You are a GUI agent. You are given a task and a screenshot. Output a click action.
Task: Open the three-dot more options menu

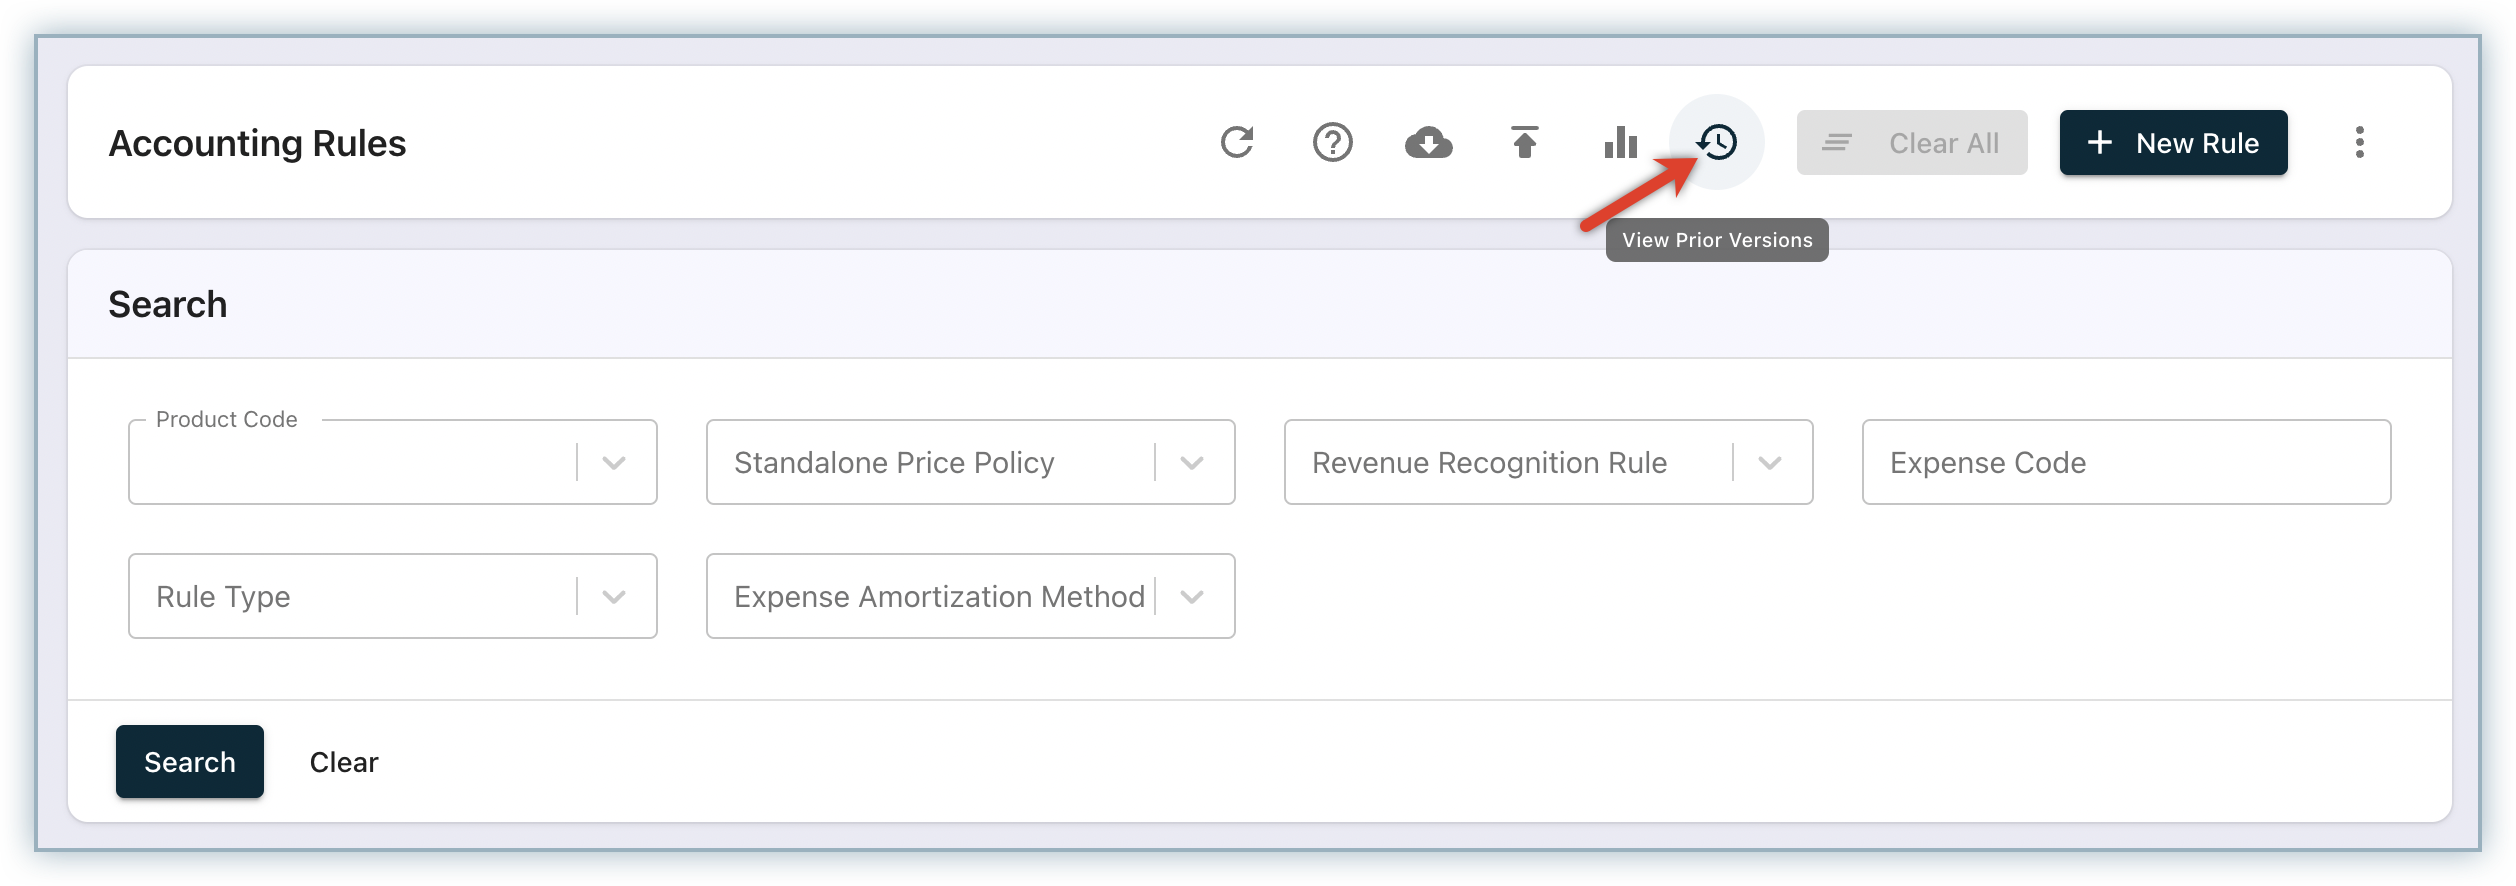[2360, 143]
